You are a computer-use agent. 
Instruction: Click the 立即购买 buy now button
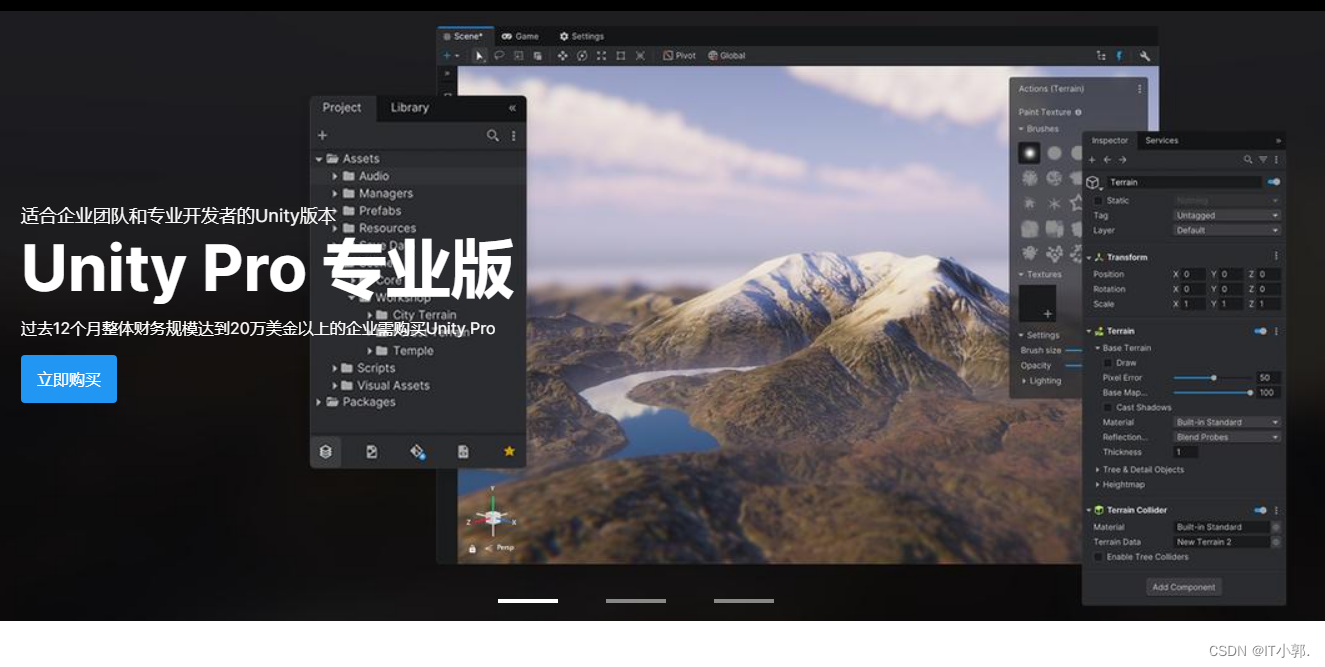coord(69,379)
